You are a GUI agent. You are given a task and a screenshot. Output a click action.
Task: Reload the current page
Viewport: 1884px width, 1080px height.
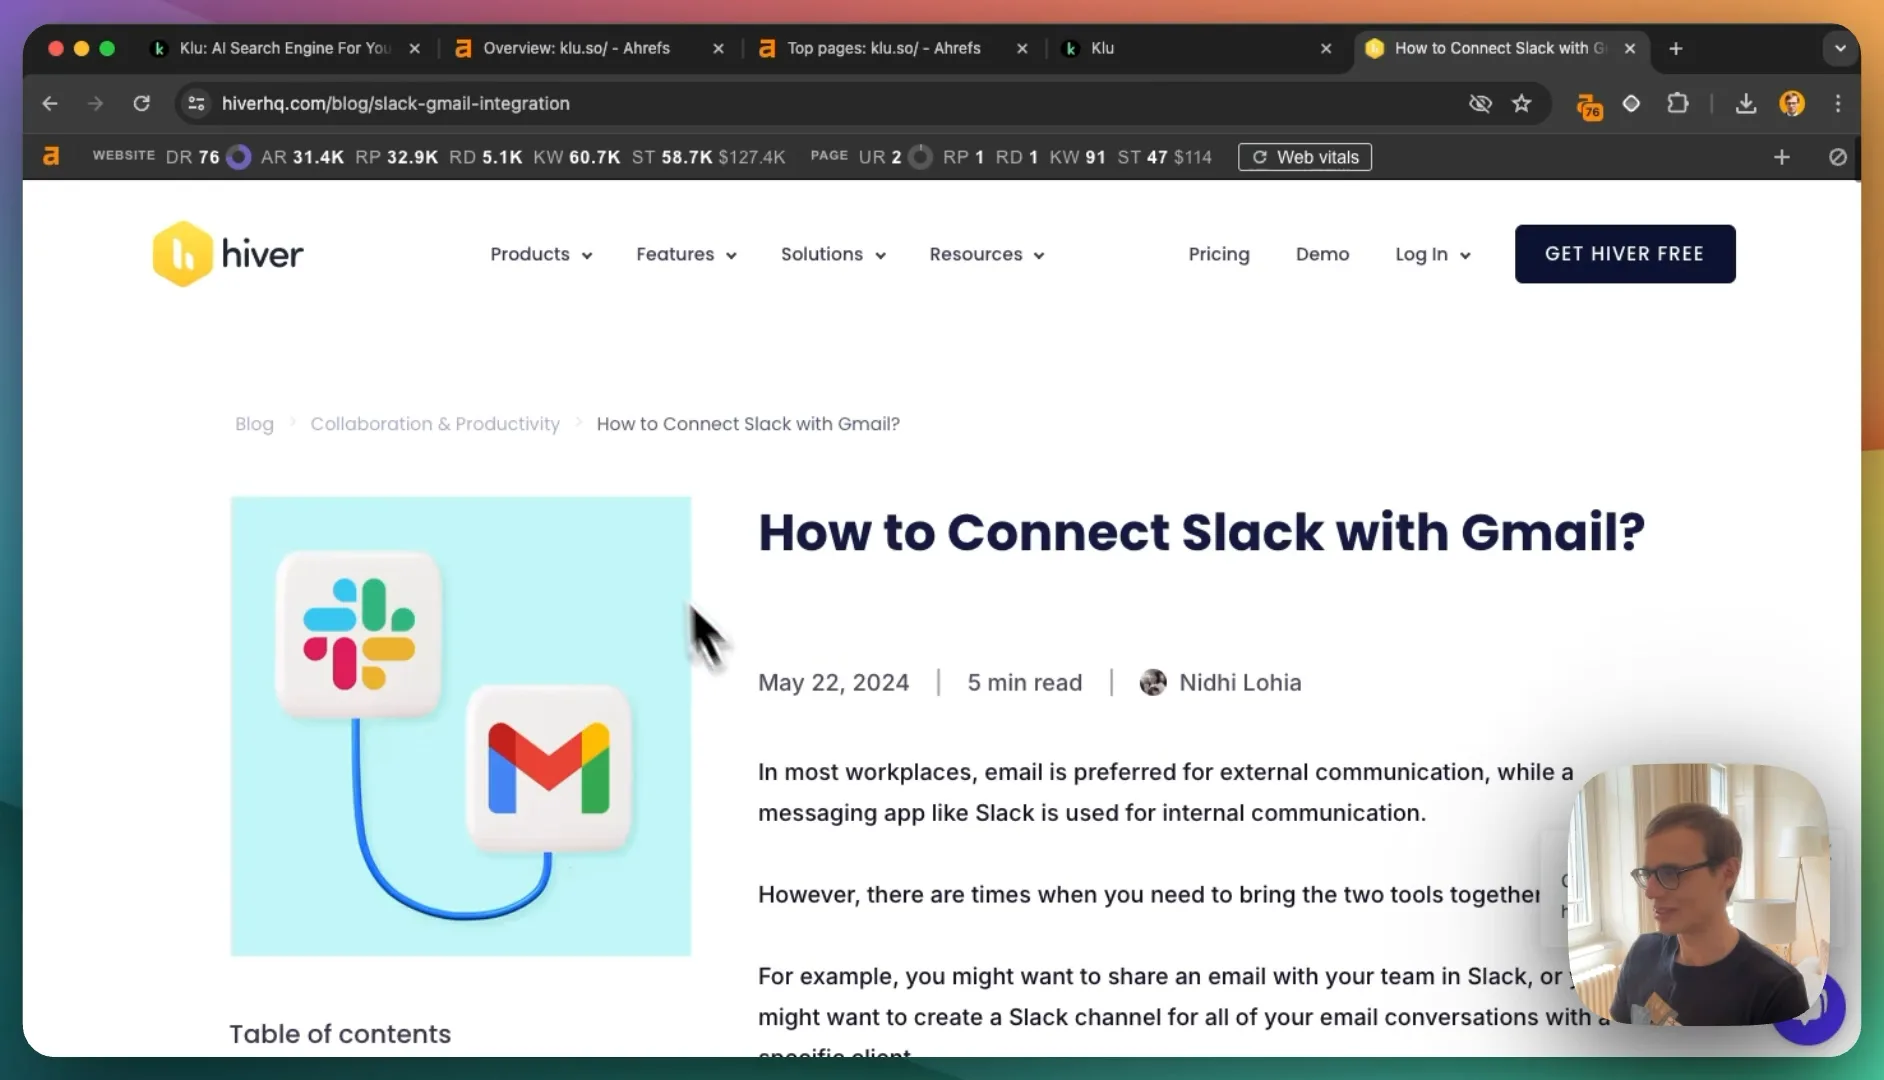tap(142, 103)
